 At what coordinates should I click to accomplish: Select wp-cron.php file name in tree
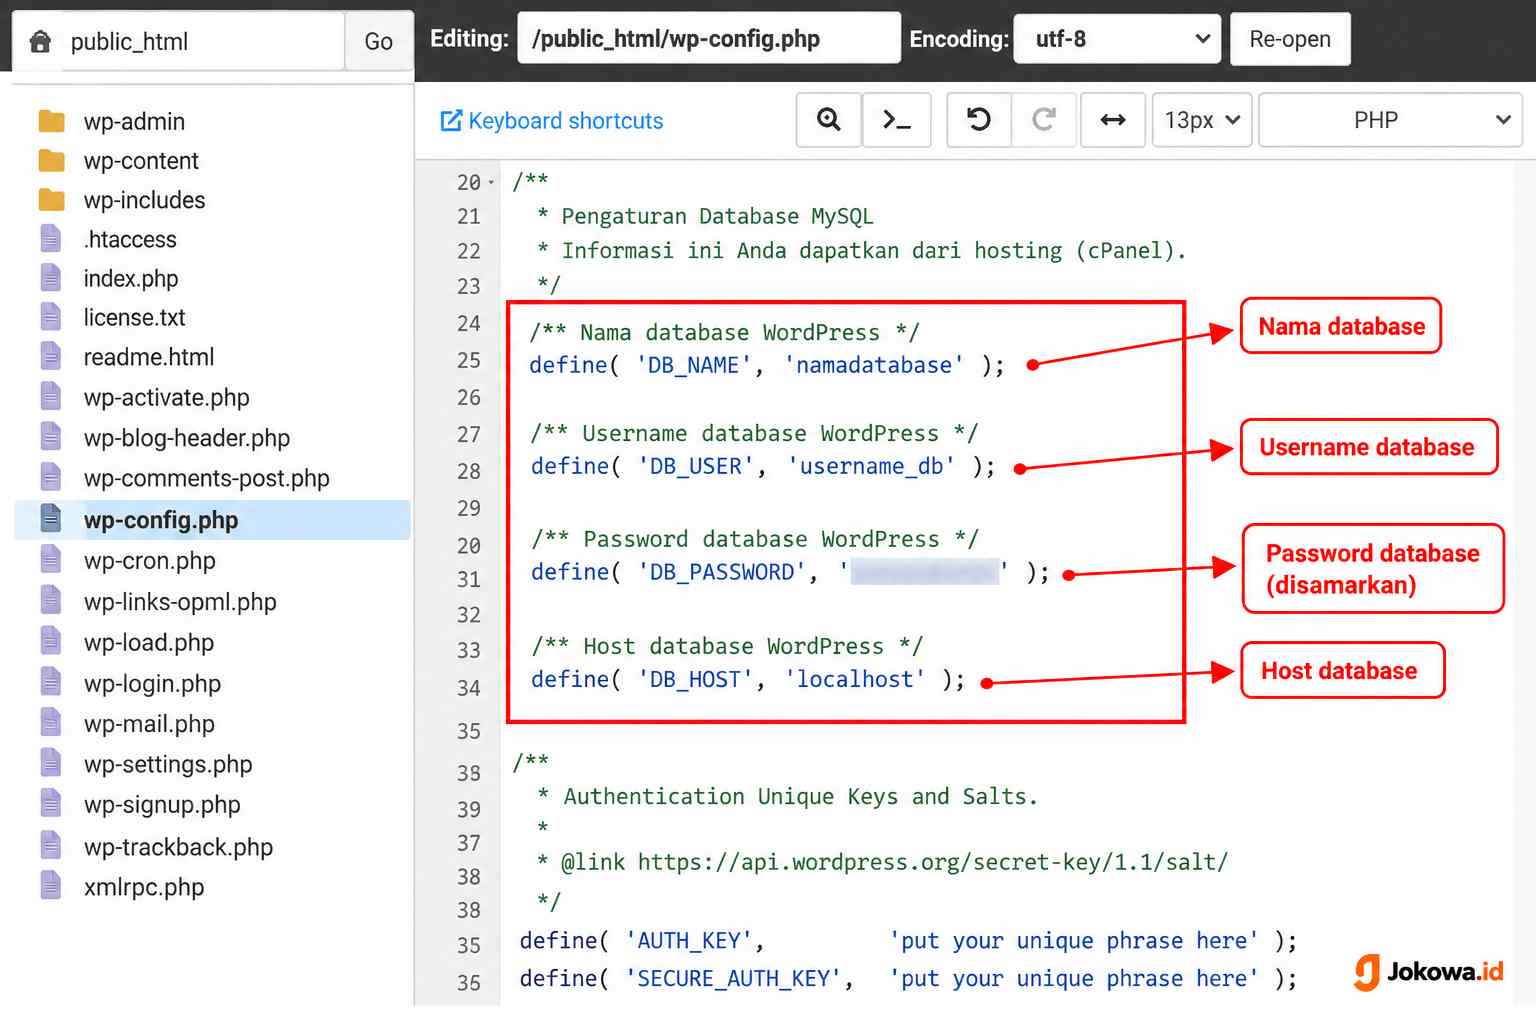(x=150, y=561)
